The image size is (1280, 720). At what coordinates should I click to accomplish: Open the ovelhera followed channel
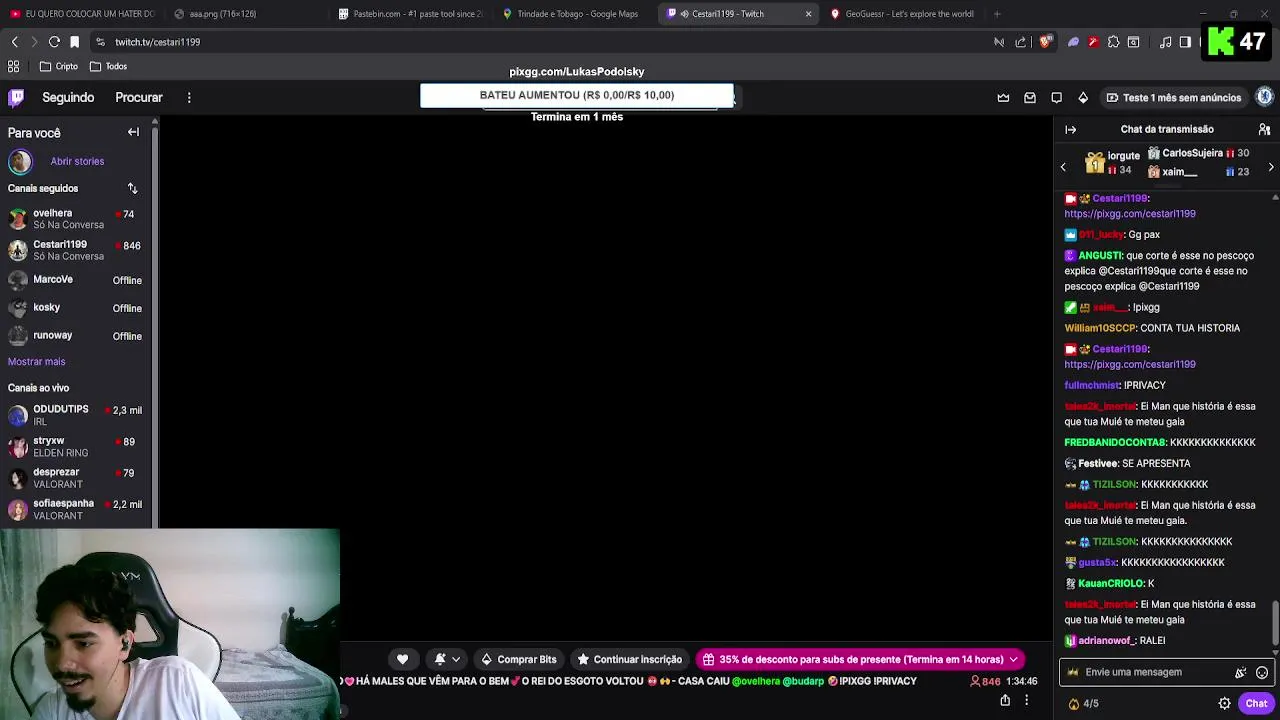click(76, 219)
